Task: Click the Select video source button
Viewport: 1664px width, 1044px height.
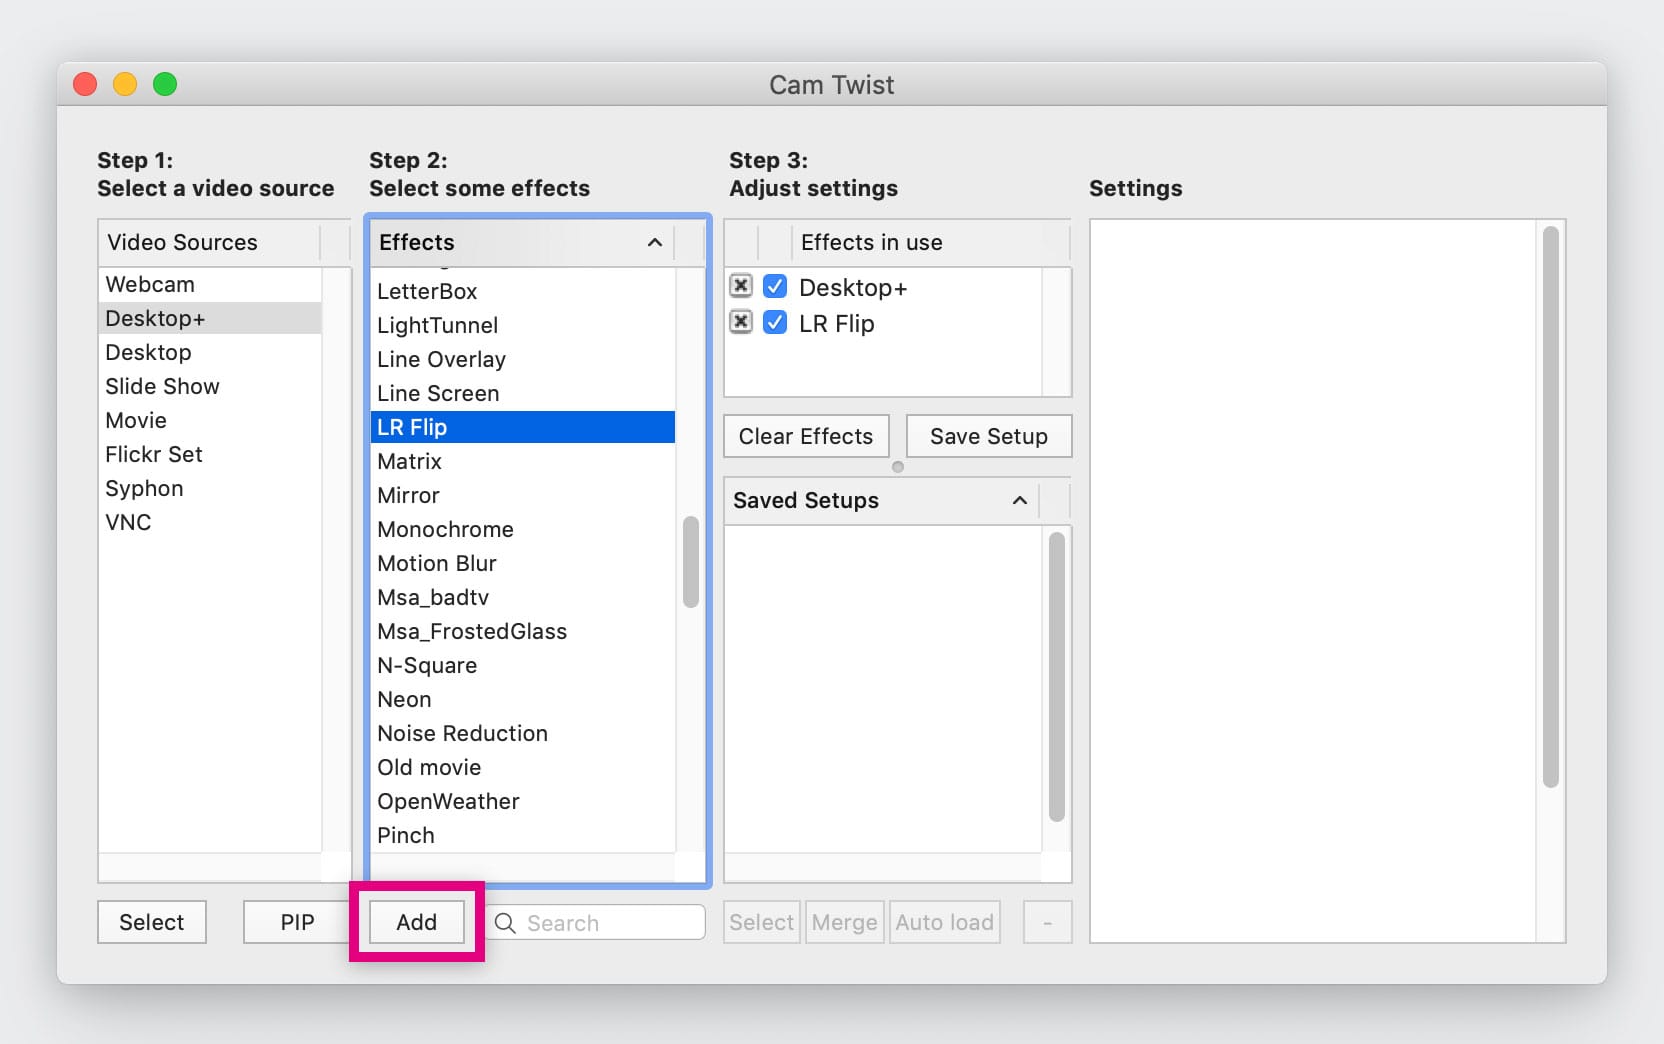Action: [152, 922]
